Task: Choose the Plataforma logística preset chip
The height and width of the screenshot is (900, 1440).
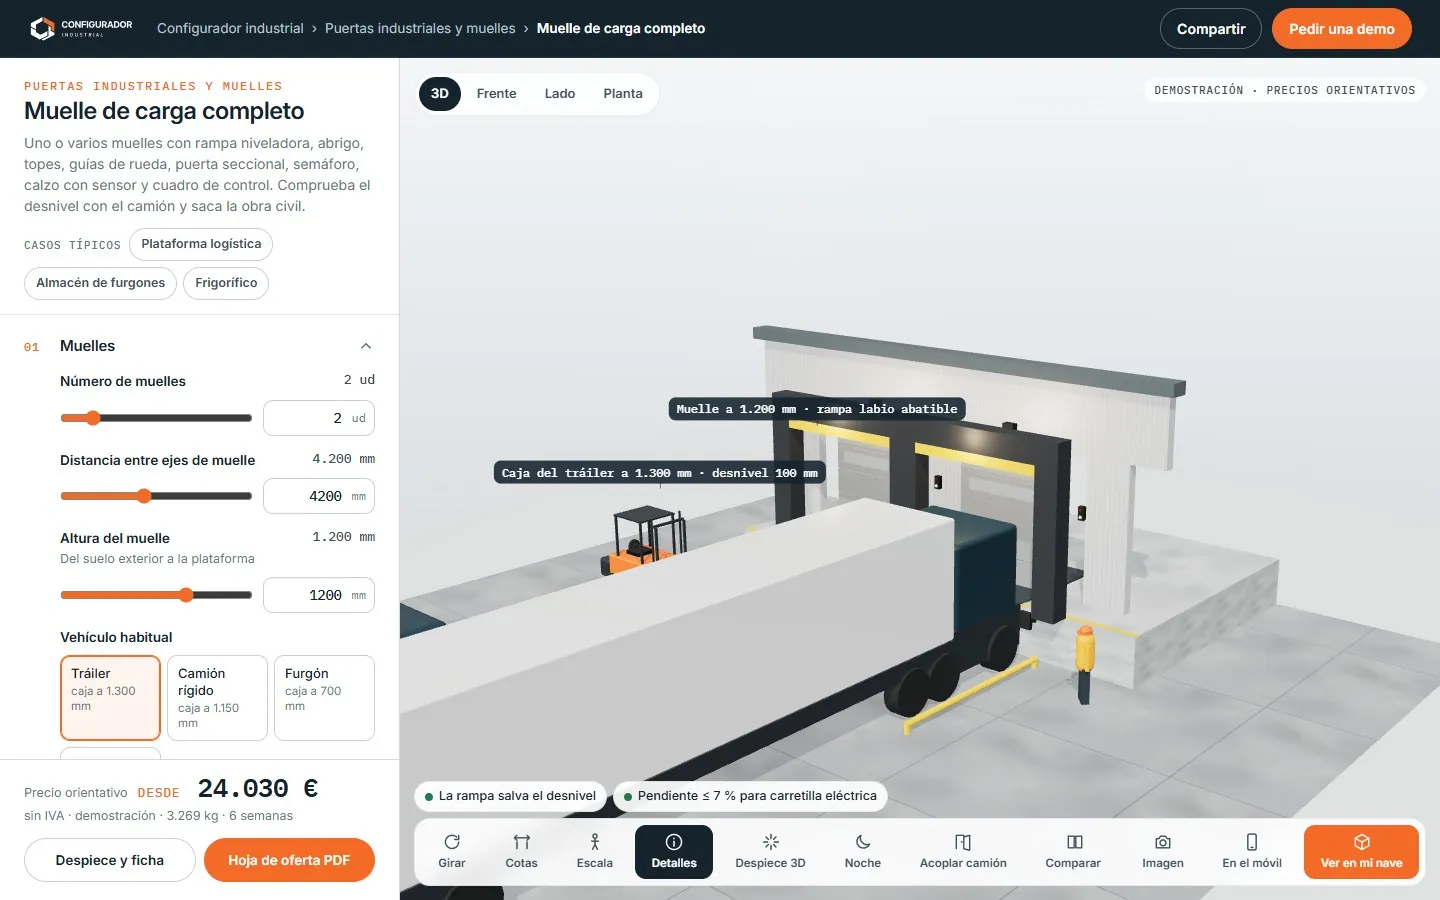Action: [201, 244]
